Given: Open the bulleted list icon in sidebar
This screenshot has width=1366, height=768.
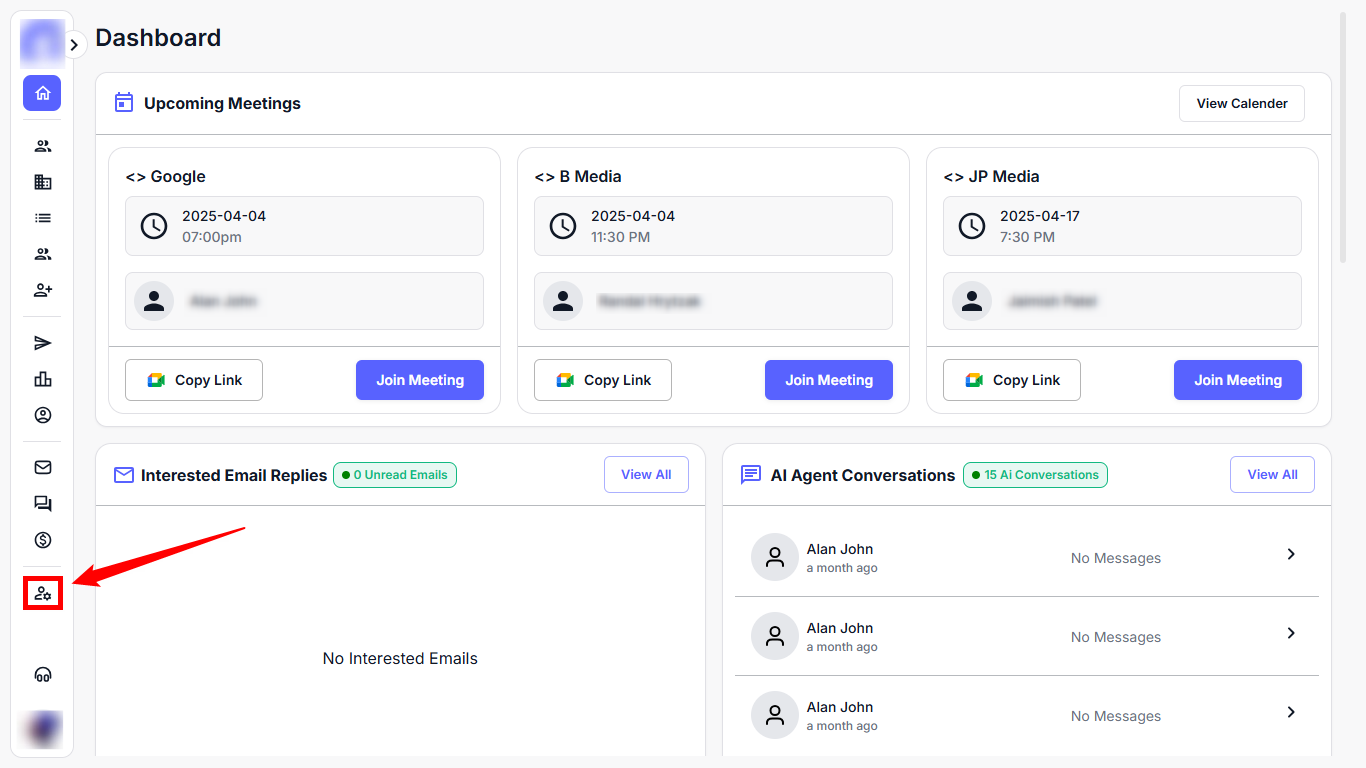Looking at the screenshot, I should click(x=42, y=218).
